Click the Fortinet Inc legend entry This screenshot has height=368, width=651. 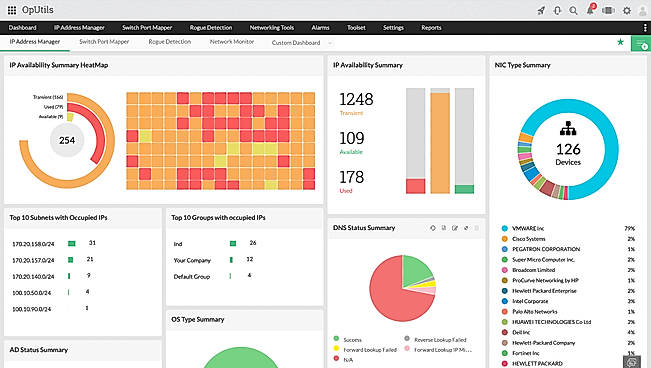click(x=521, y=353)
